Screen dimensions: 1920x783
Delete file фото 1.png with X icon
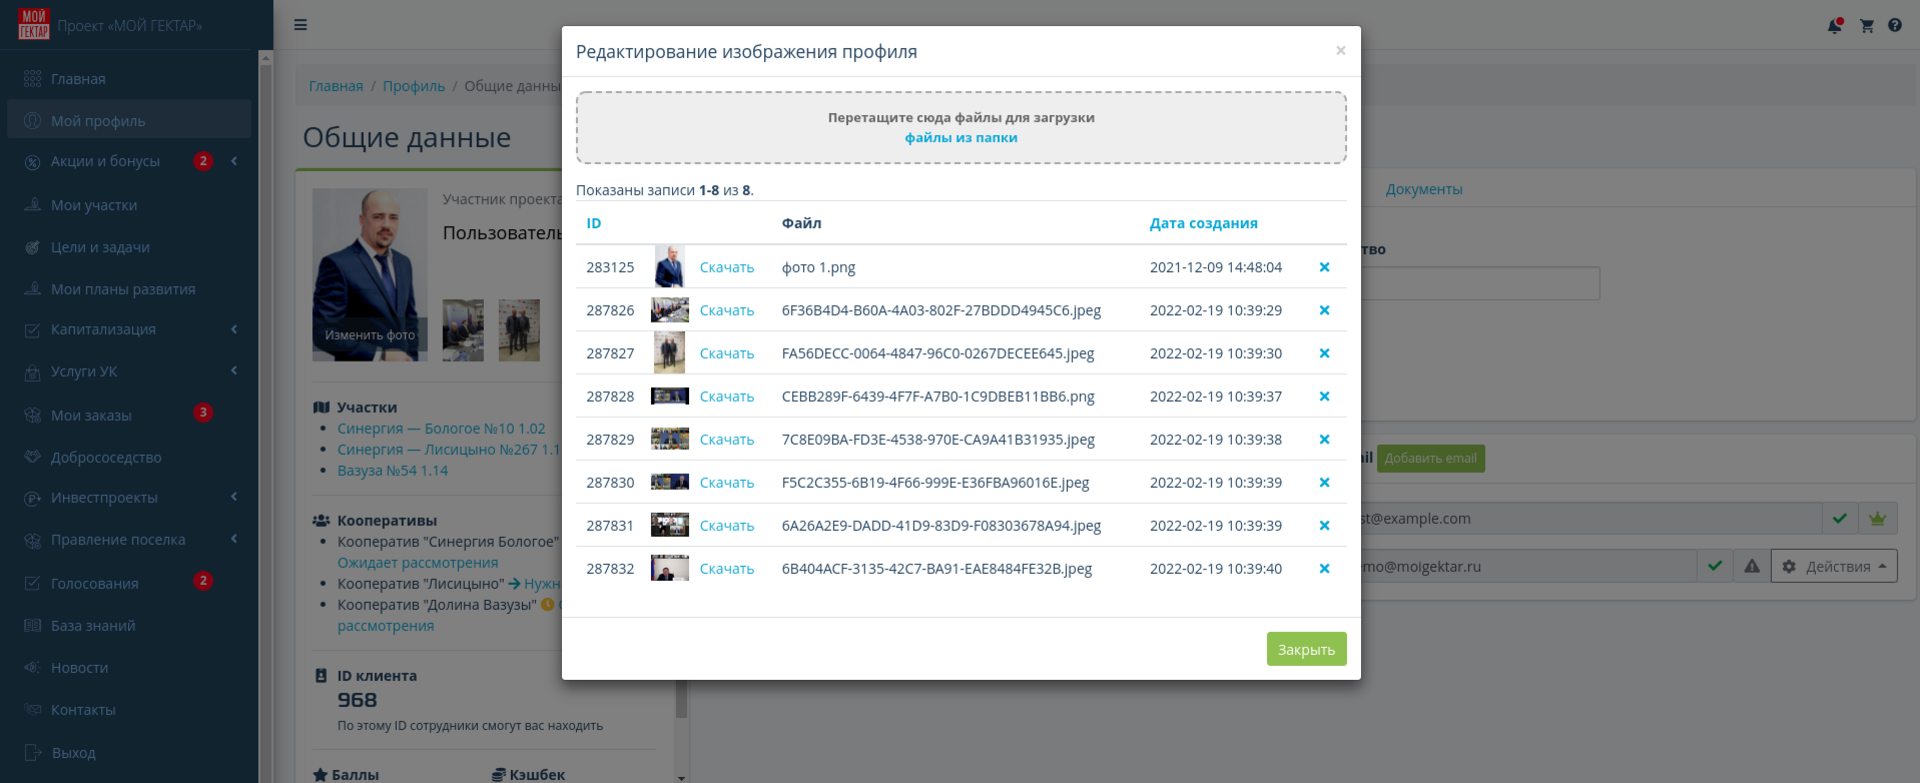click(1324, 267)
